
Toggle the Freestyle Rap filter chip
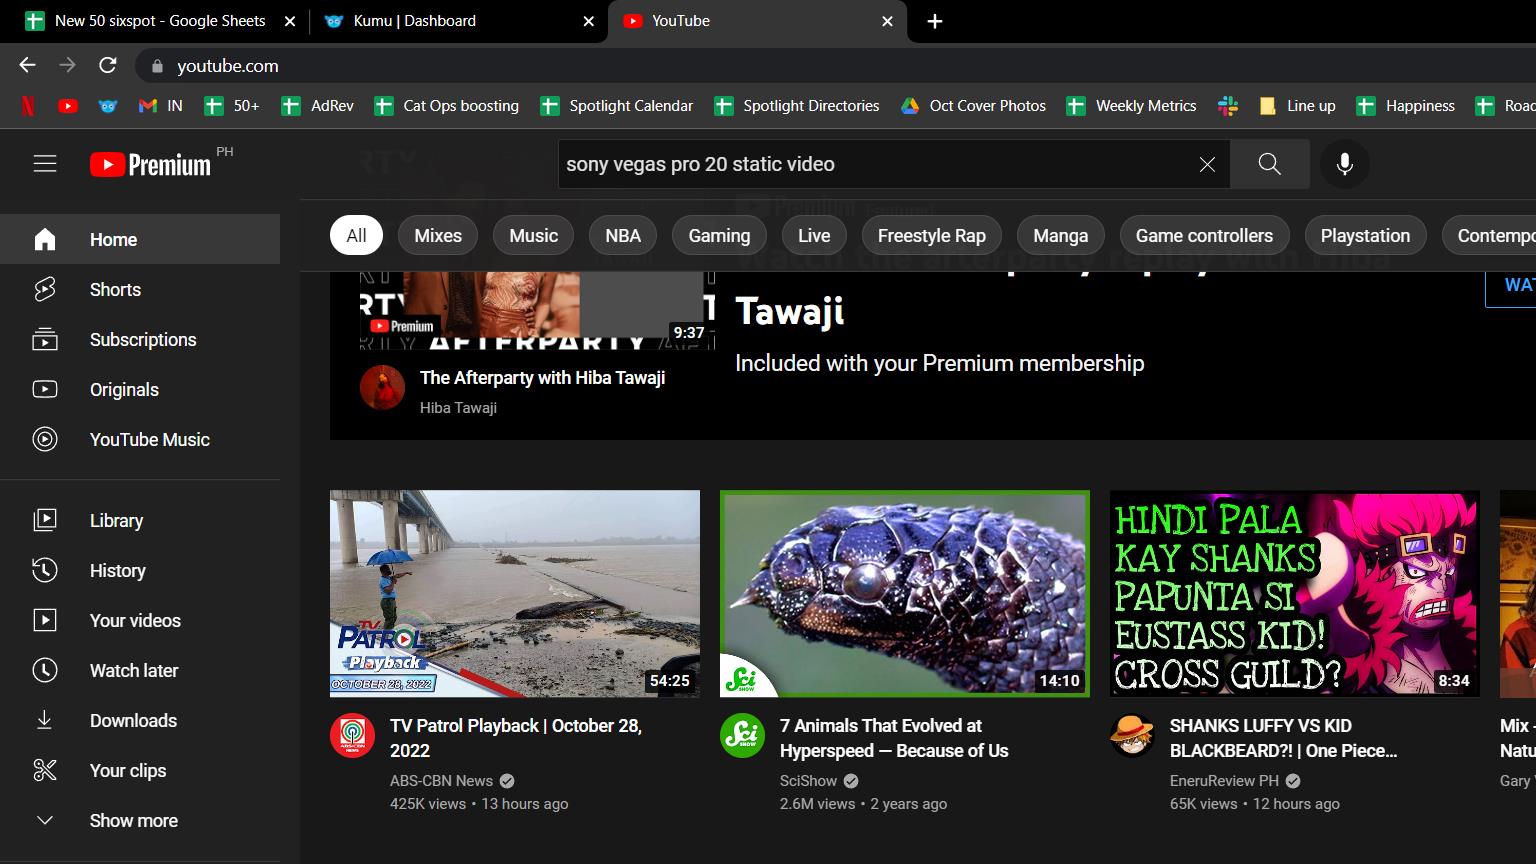click(931, 236)
